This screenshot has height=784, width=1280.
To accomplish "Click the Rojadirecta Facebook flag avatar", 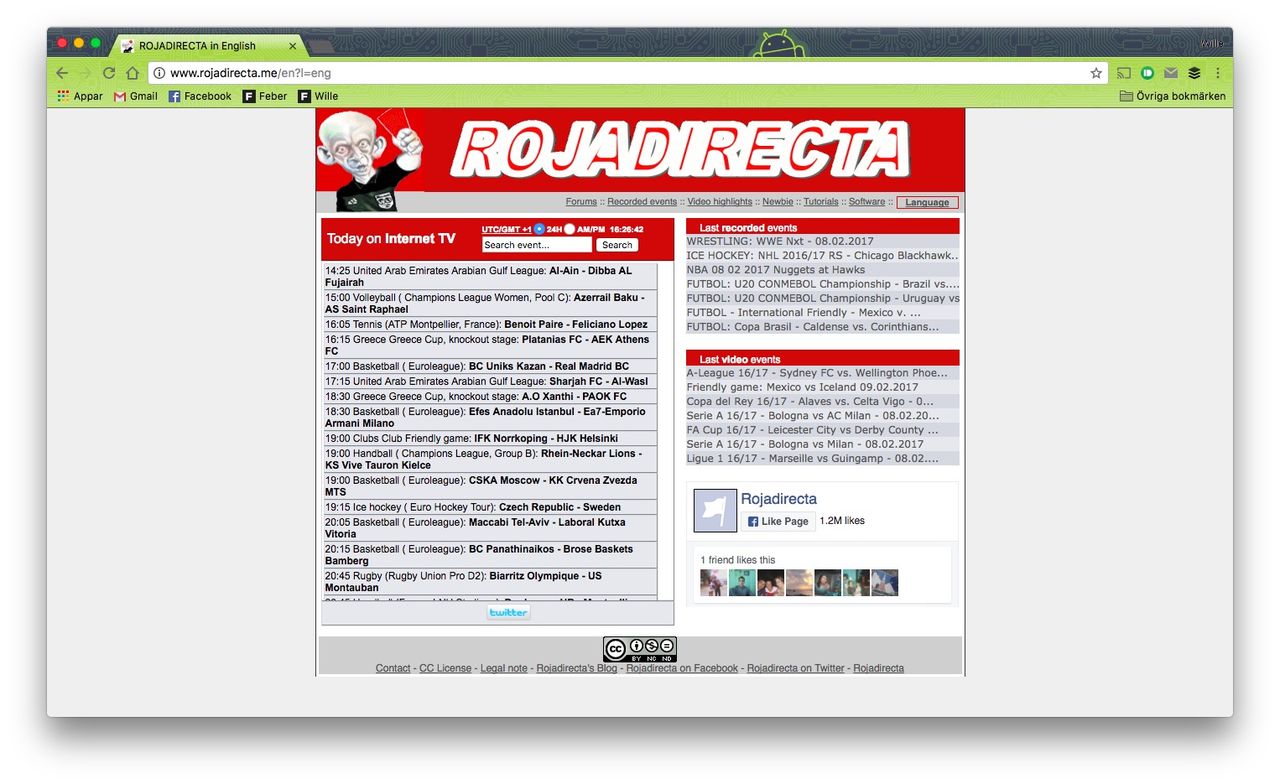I will pyautogui.click(x=715, y=511).
